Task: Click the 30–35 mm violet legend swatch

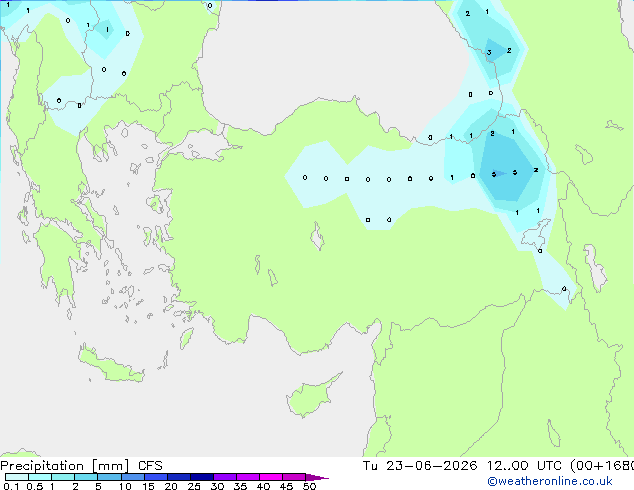Action: tap(225, 477)
